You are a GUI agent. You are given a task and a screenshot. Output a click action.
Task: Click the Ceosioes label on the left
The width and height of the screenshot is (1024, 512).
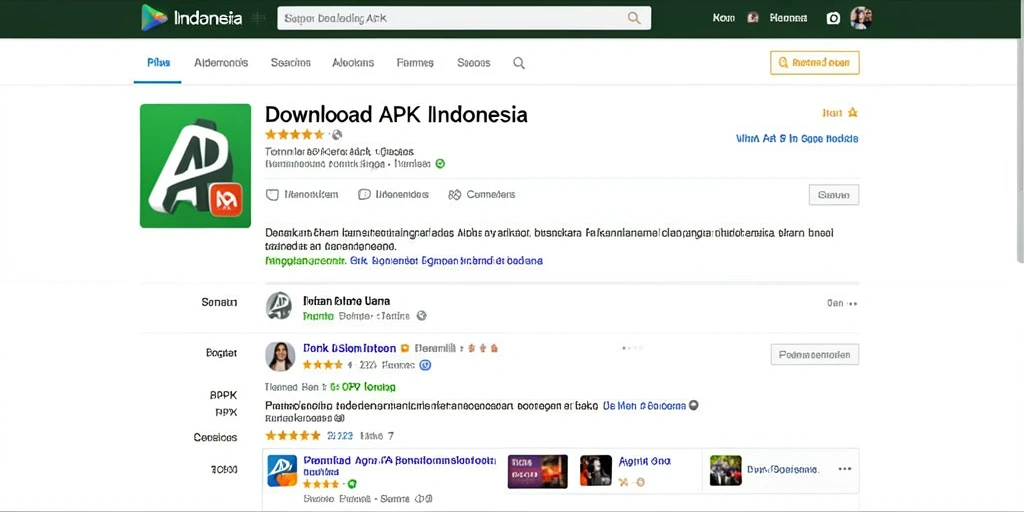click(x=216, y=437)
